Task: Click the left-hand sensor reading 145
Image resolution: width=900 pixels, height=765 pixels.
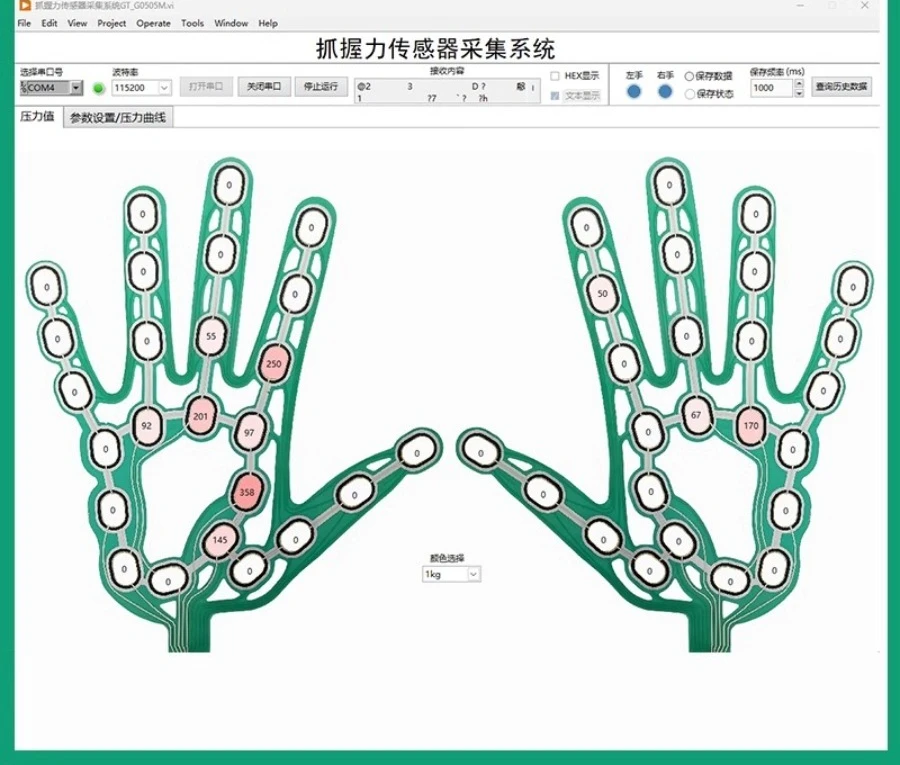Action: coord(220,540)
